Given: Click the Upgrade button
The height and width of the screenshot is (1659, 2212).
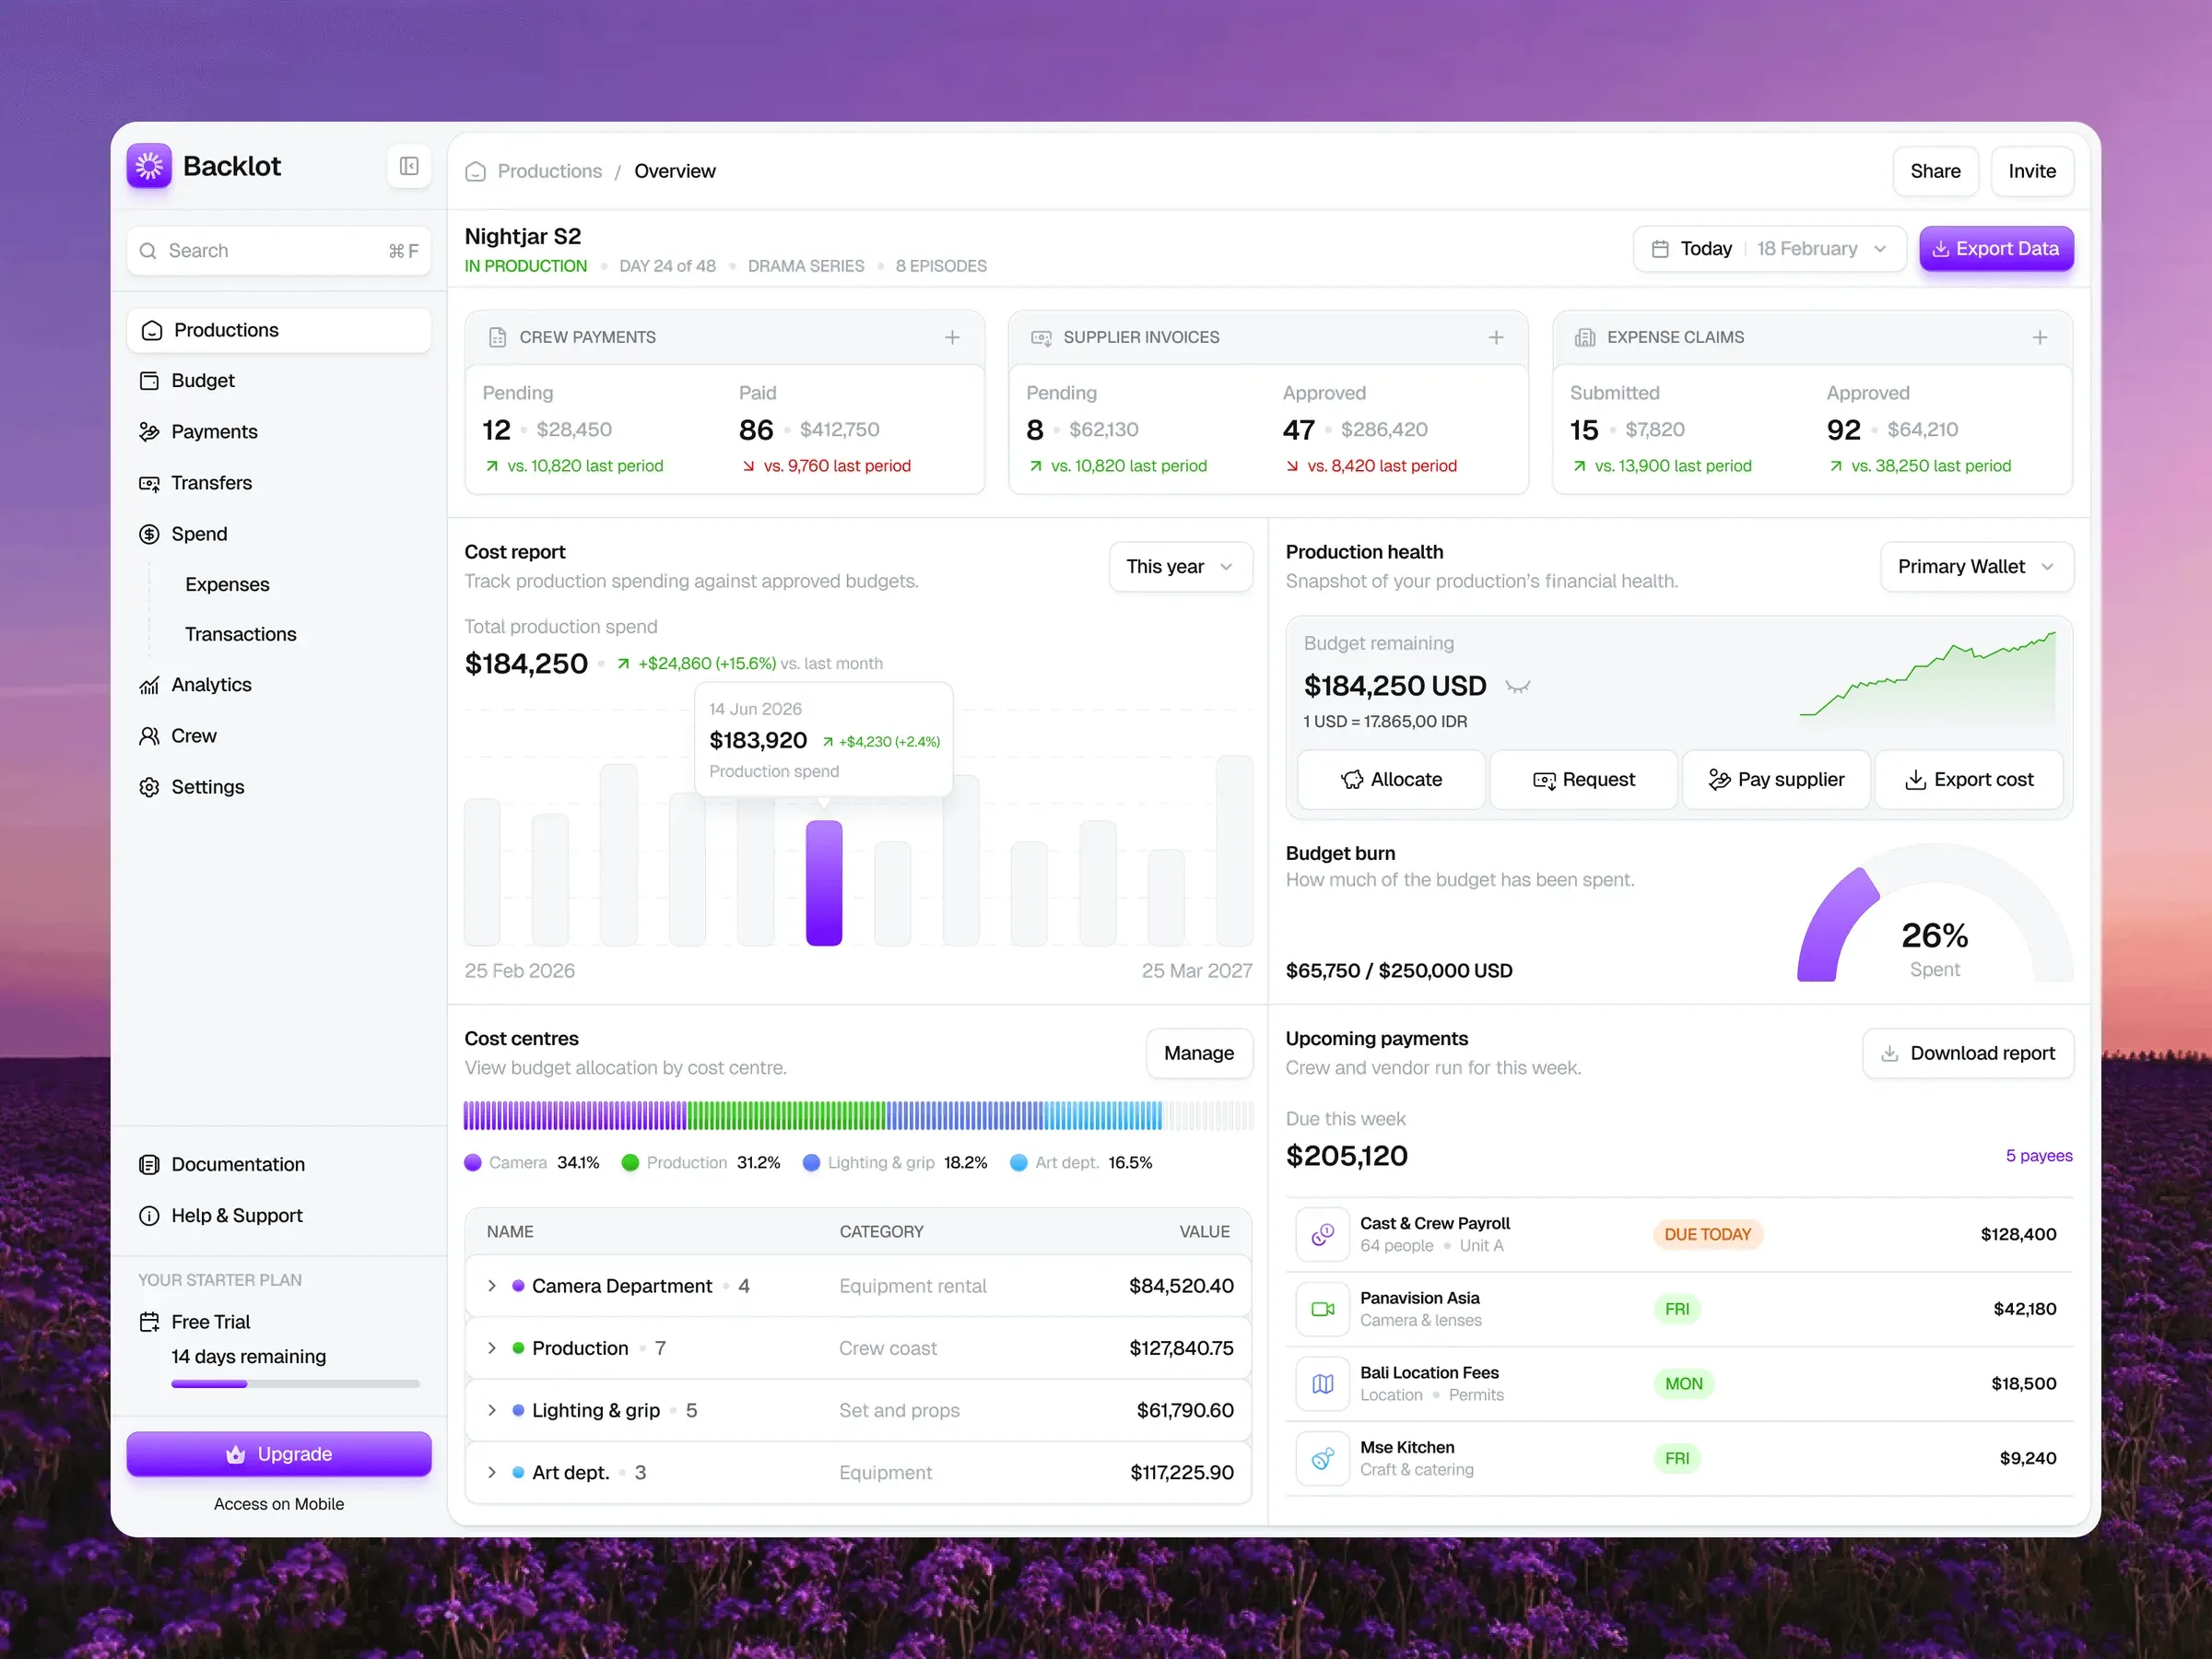Looking at the screenshot, I should point(279,1455).
